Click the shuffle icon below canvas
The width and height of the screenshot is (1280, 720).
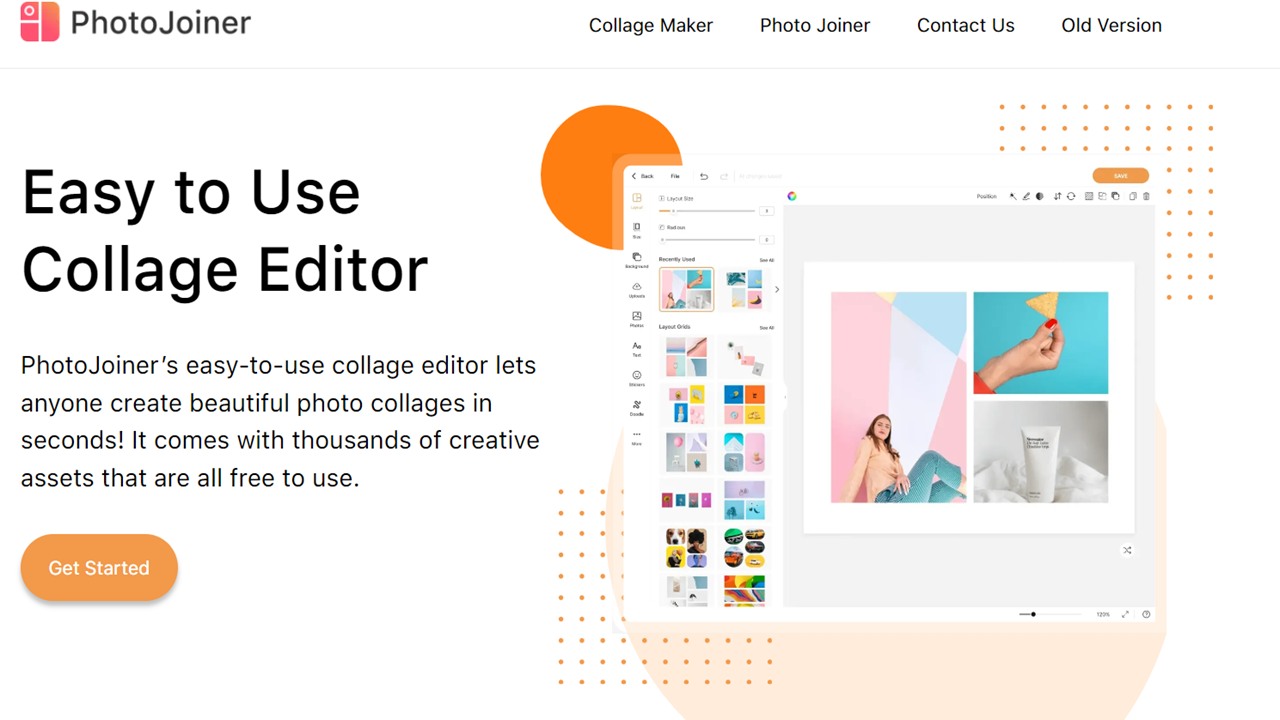(1127, 550)
